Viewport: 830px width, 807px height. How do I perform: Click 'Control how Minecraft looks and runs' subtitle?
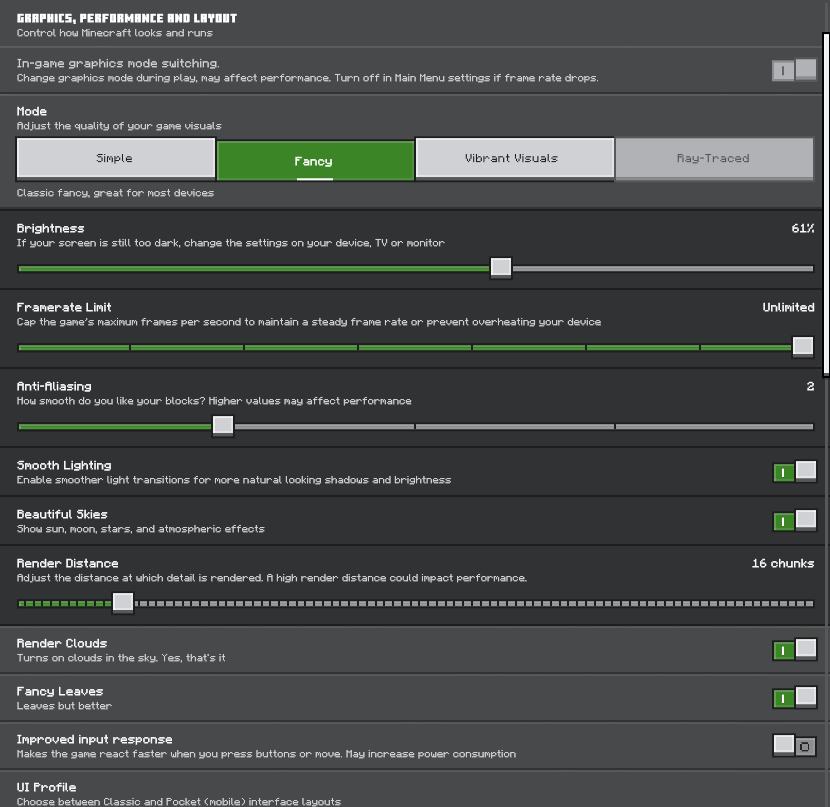click(x=114, y=33)
